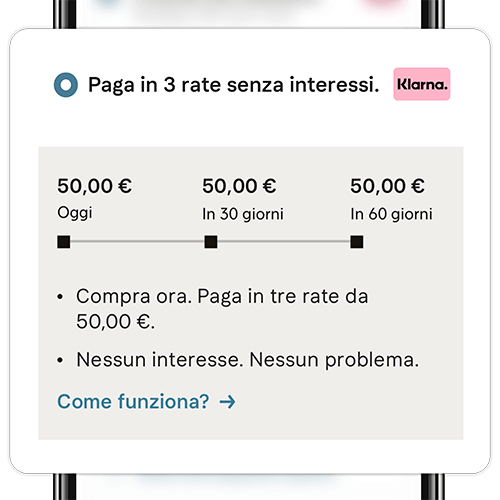
Task: Click the timeline line between first two markers
Action: tap(137, 241)
